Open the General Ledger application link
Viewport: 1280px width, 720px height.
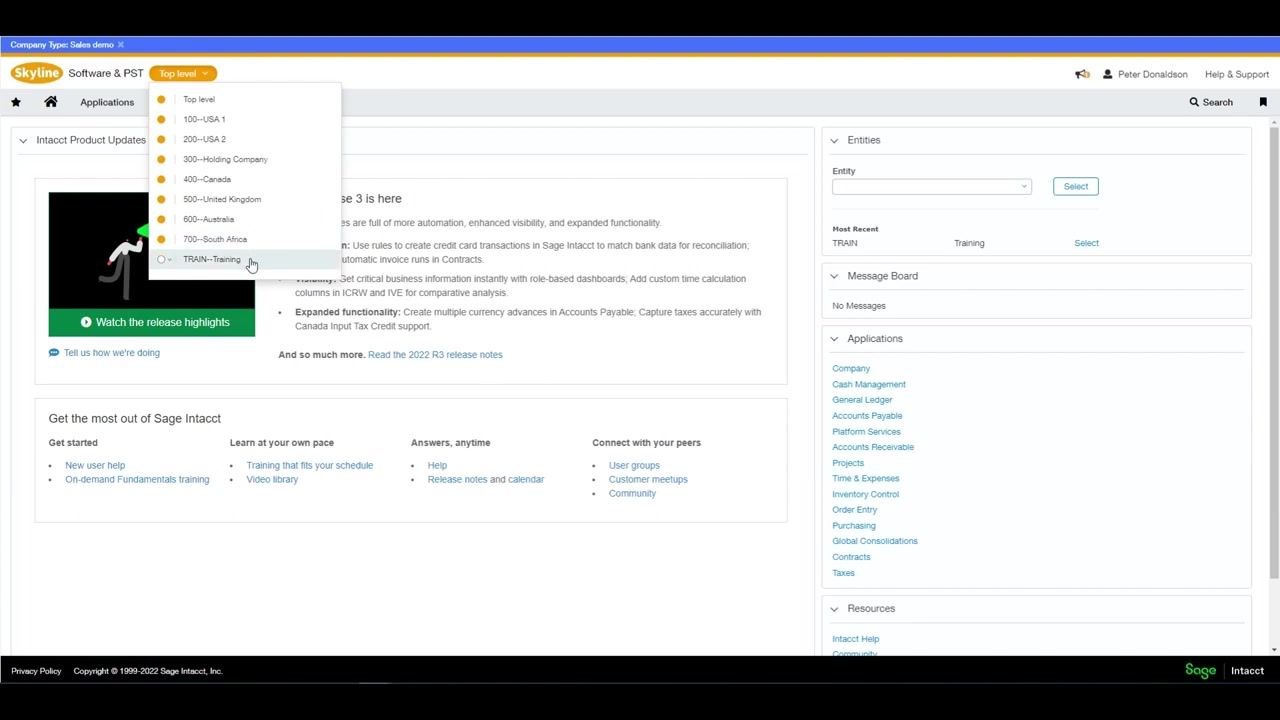tap(862, 400)
